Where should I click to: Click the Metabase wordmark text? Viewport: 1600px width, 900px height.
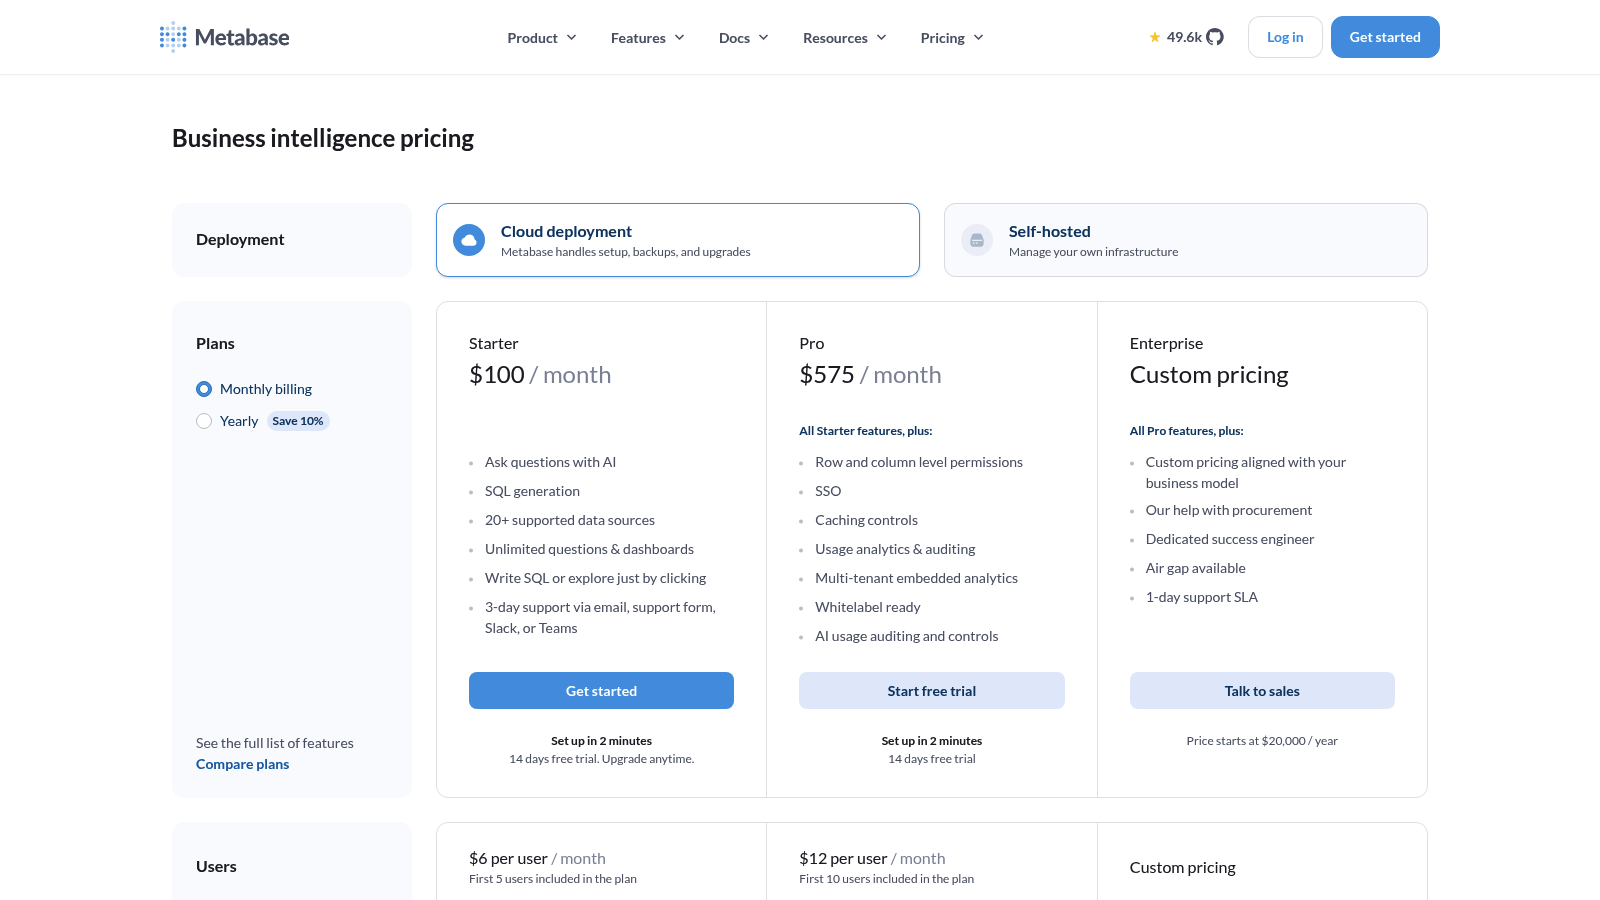pyautogui.click(x=242, y=37)
